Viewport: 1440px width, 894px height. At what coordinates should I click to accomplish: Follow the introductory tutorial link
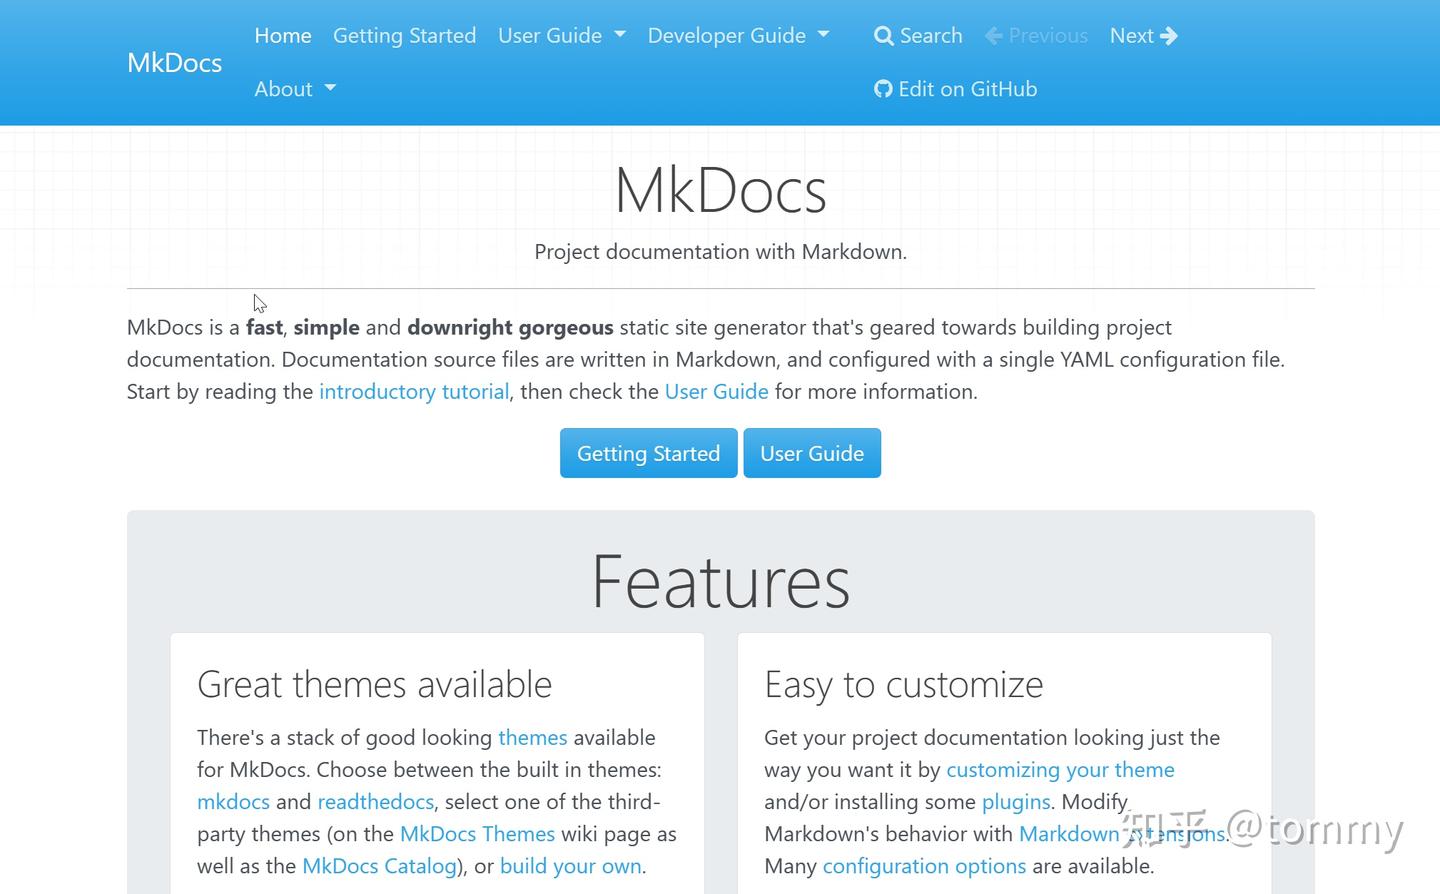coord(414,392)
